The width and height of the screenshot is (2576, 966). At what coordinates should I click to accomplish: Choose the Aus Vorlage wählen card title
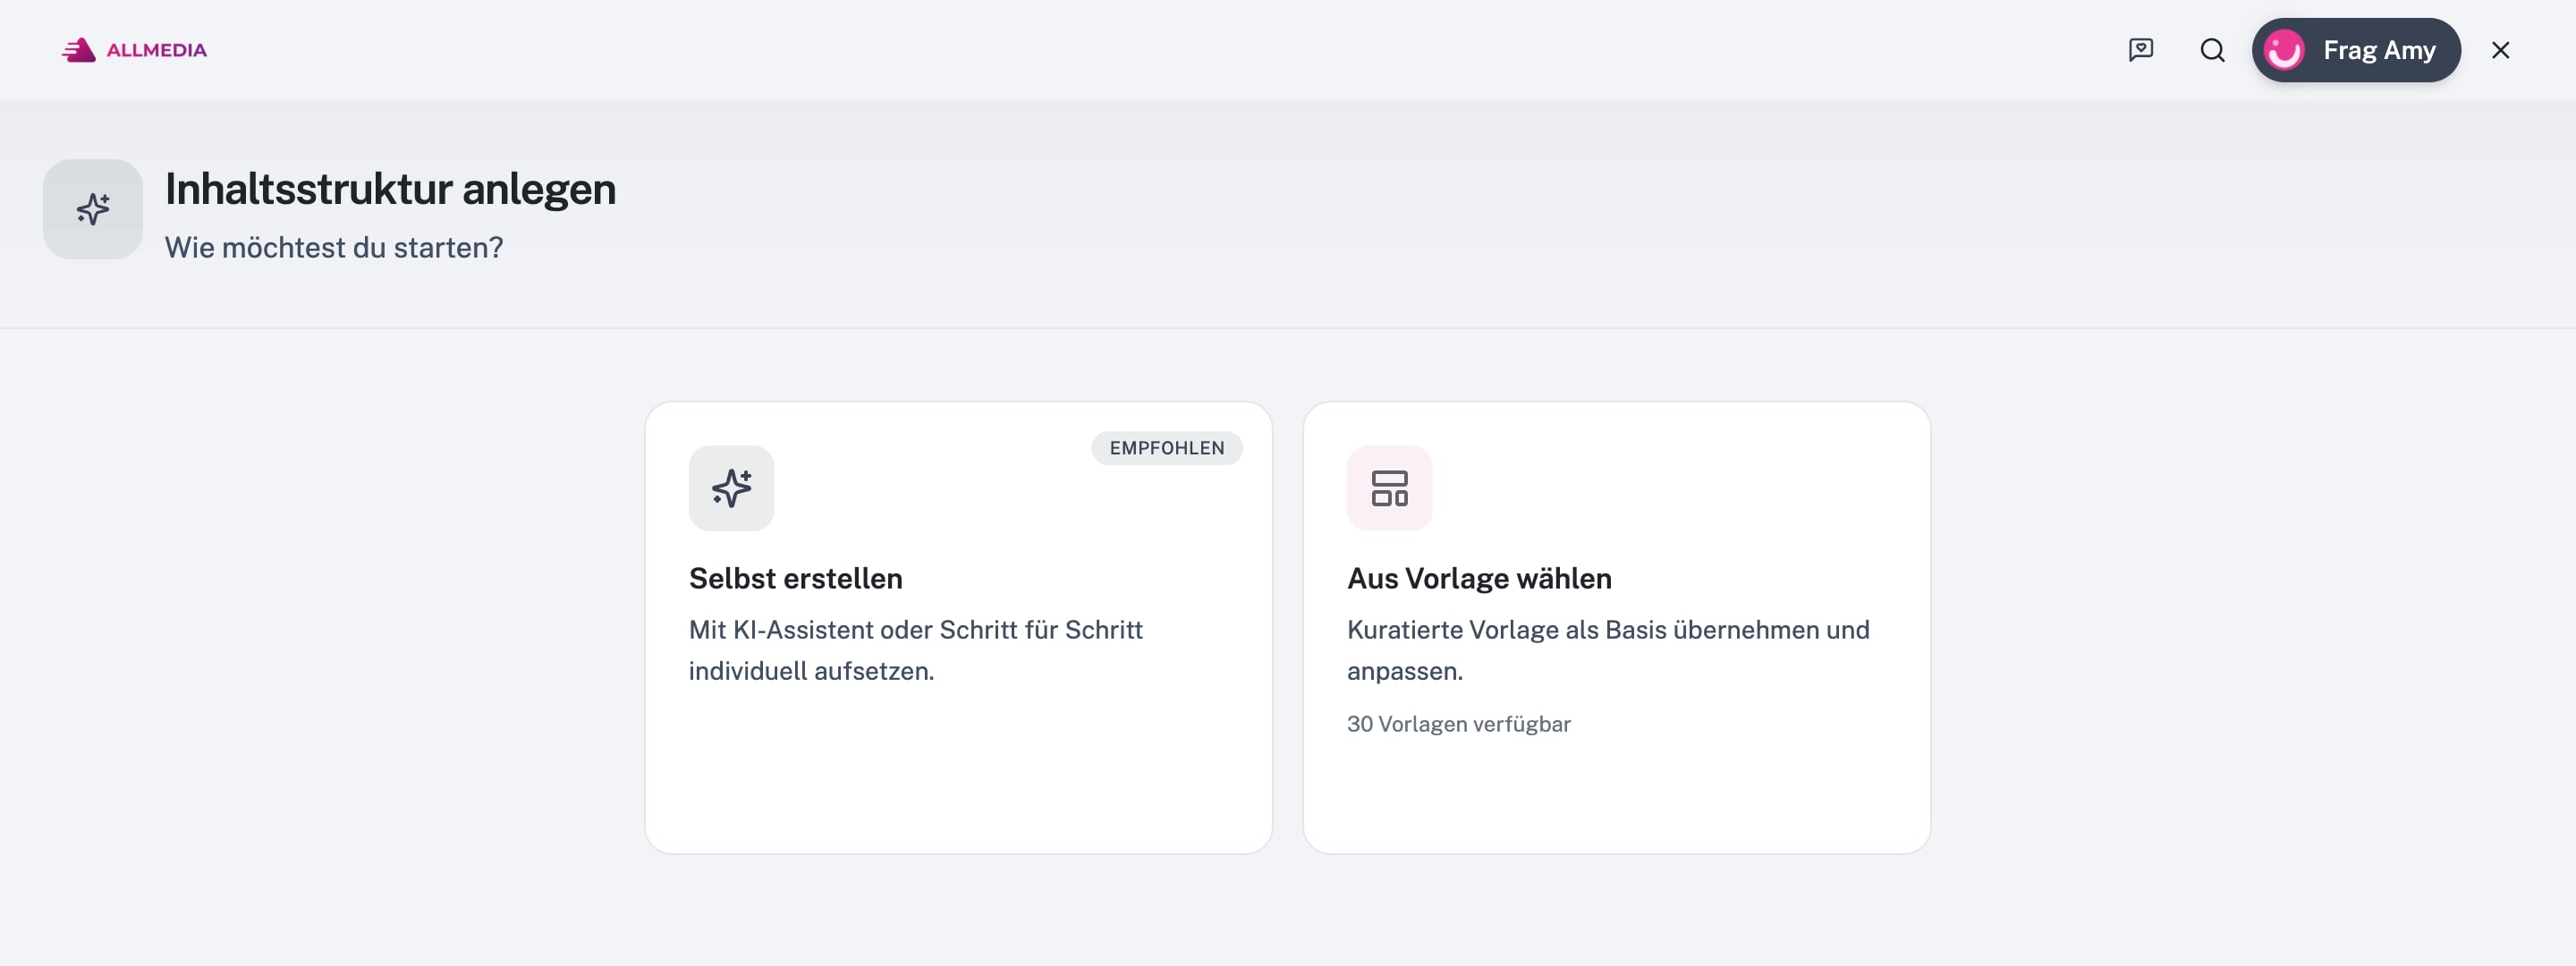tap(1479, 578)
